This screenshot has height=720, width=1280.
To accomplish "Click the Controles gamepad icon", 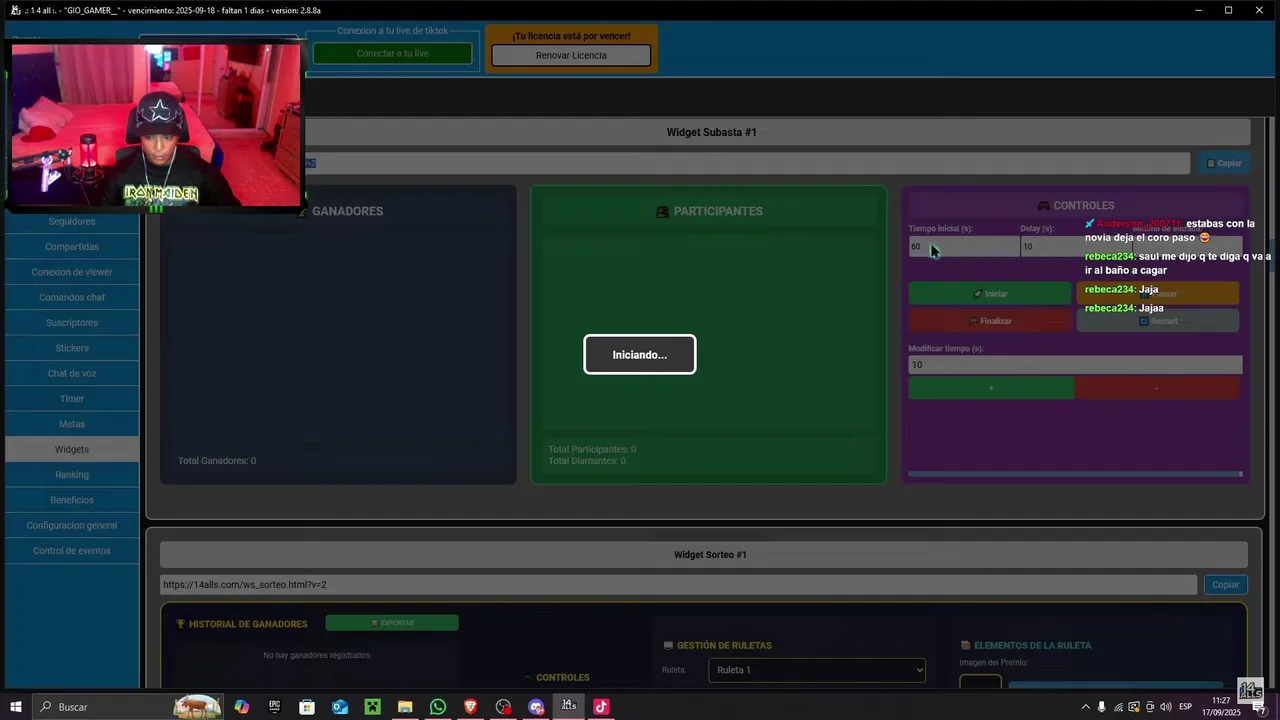I will tap(1043, 205).
